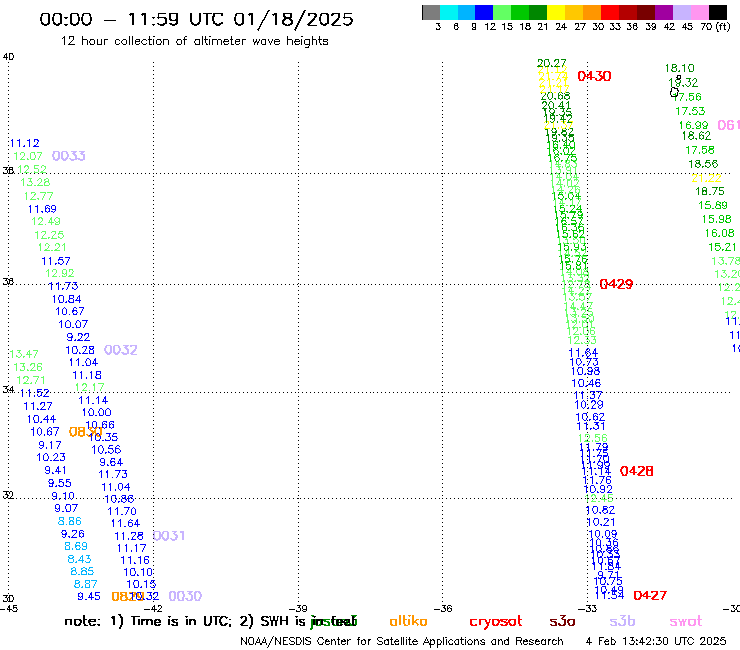
Task: Click the red 0429 time marker
Action: tap(616, 284)
